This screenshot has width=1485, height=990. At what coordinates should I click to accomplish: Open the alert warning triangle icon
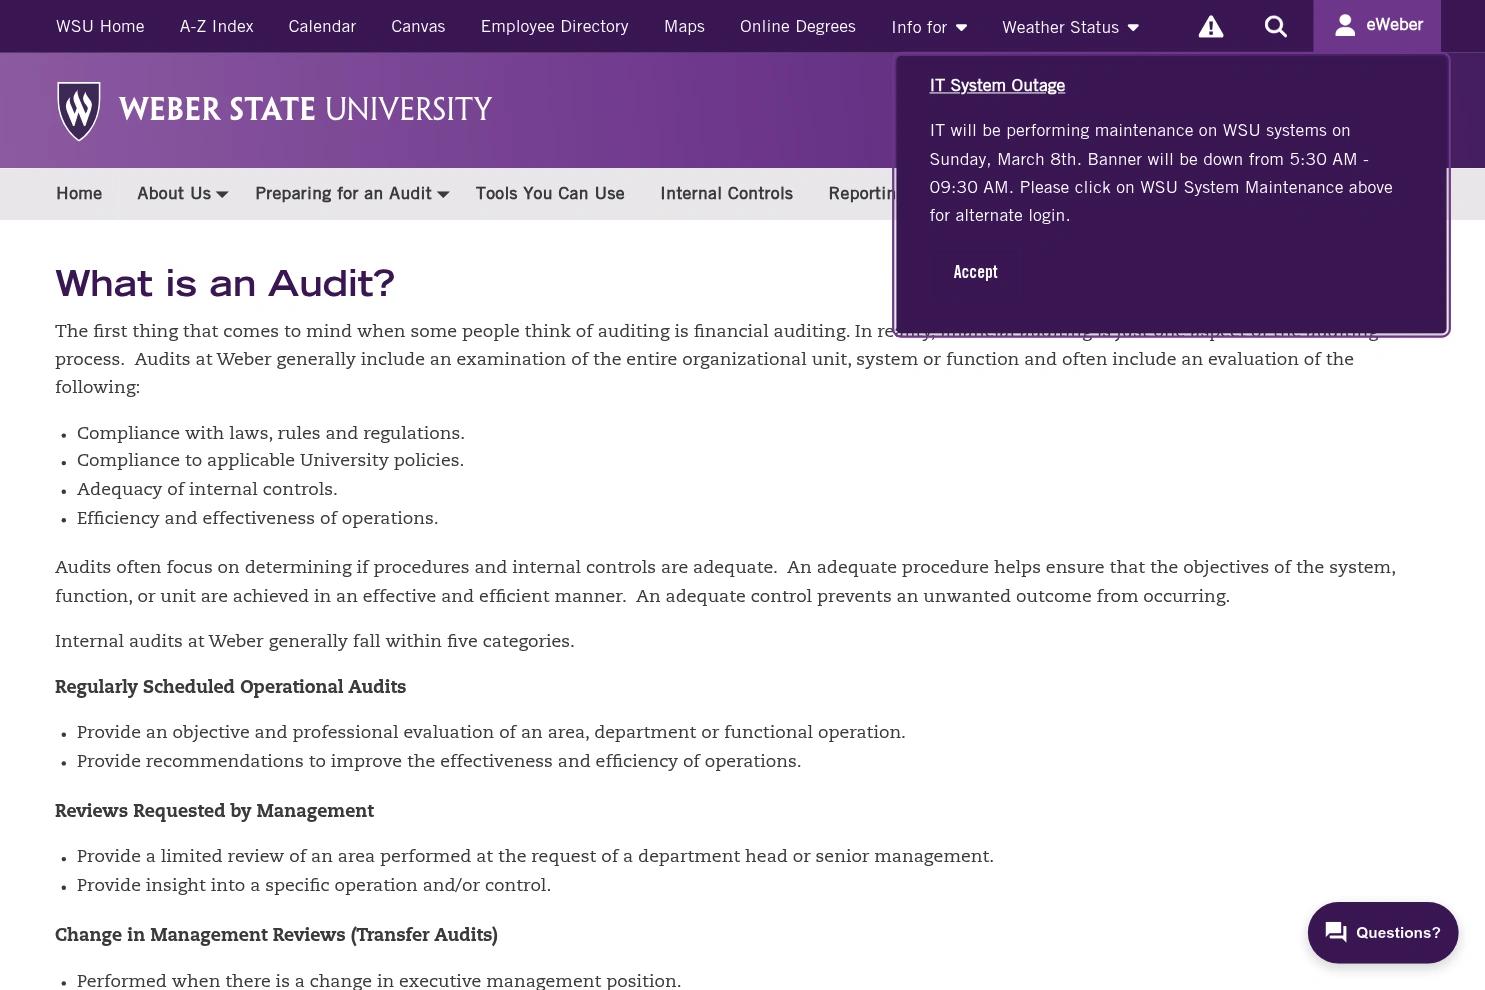(x=1210, y=27)
